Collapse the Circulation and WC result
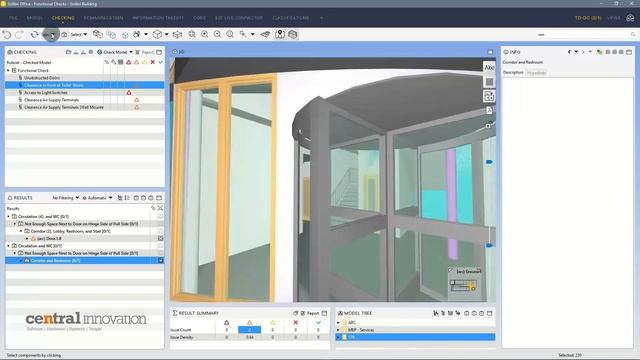 (8, 246)
